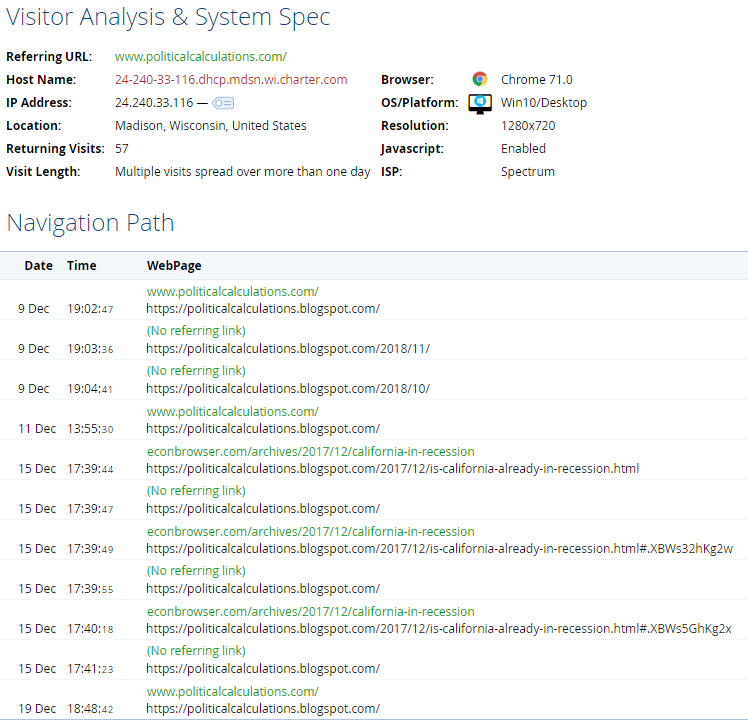
Task: Click the Navigation Path heading
Action: coord(91,223)
